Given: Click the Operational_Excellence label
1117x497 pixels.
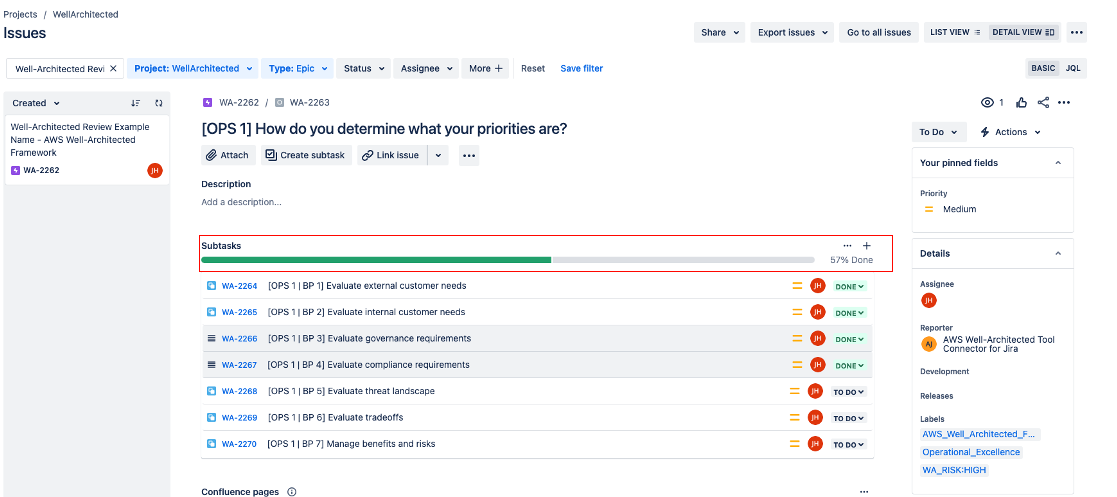Looking at the screenshot, I should tap(971, 452).
